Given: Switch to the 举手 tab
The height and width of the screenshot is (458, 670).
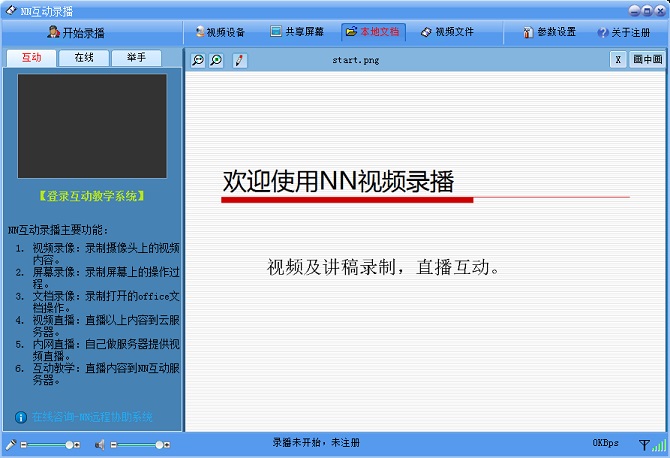Looking at the screenshot, I should pos(136,58).
